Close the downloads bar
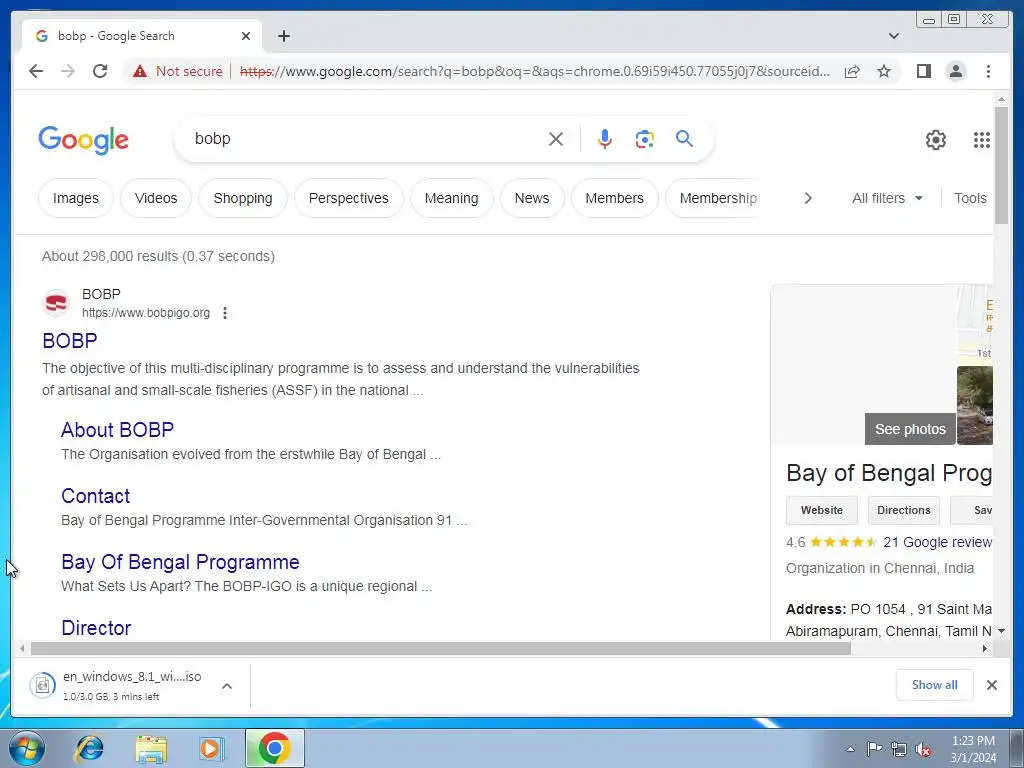The height and width of the screenshot is (768, 1024). [991, 684]
